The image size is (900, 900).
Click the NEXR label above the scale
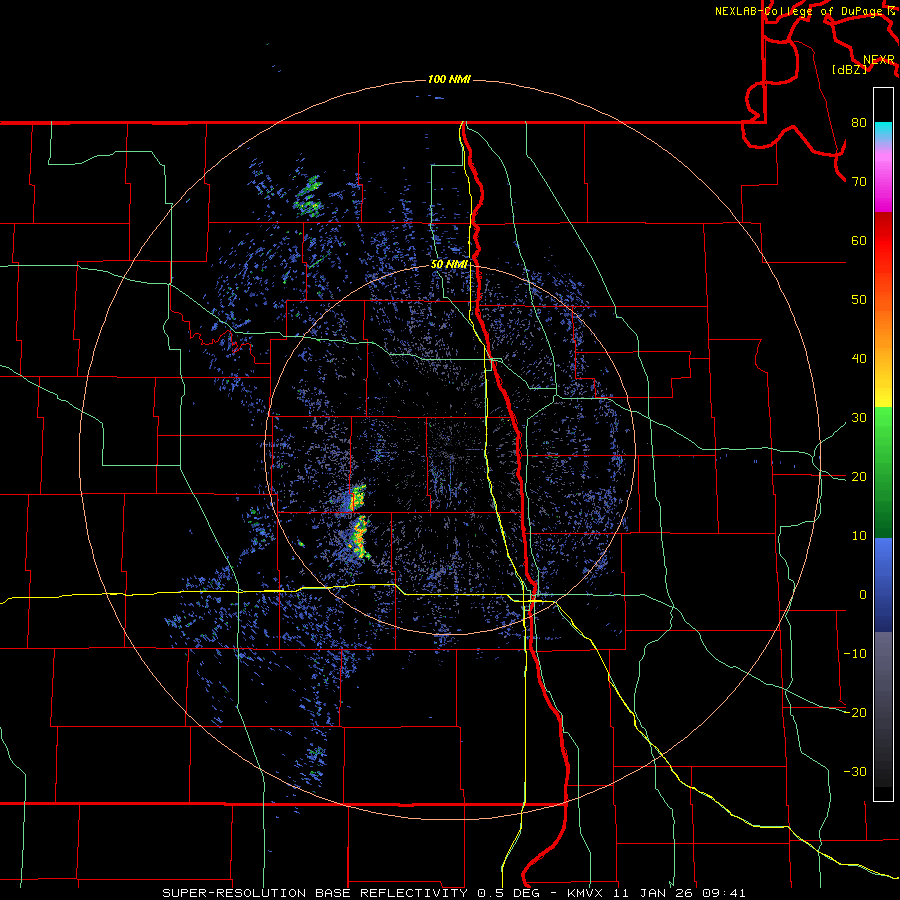pyautogui.click(x=879, y=60)
